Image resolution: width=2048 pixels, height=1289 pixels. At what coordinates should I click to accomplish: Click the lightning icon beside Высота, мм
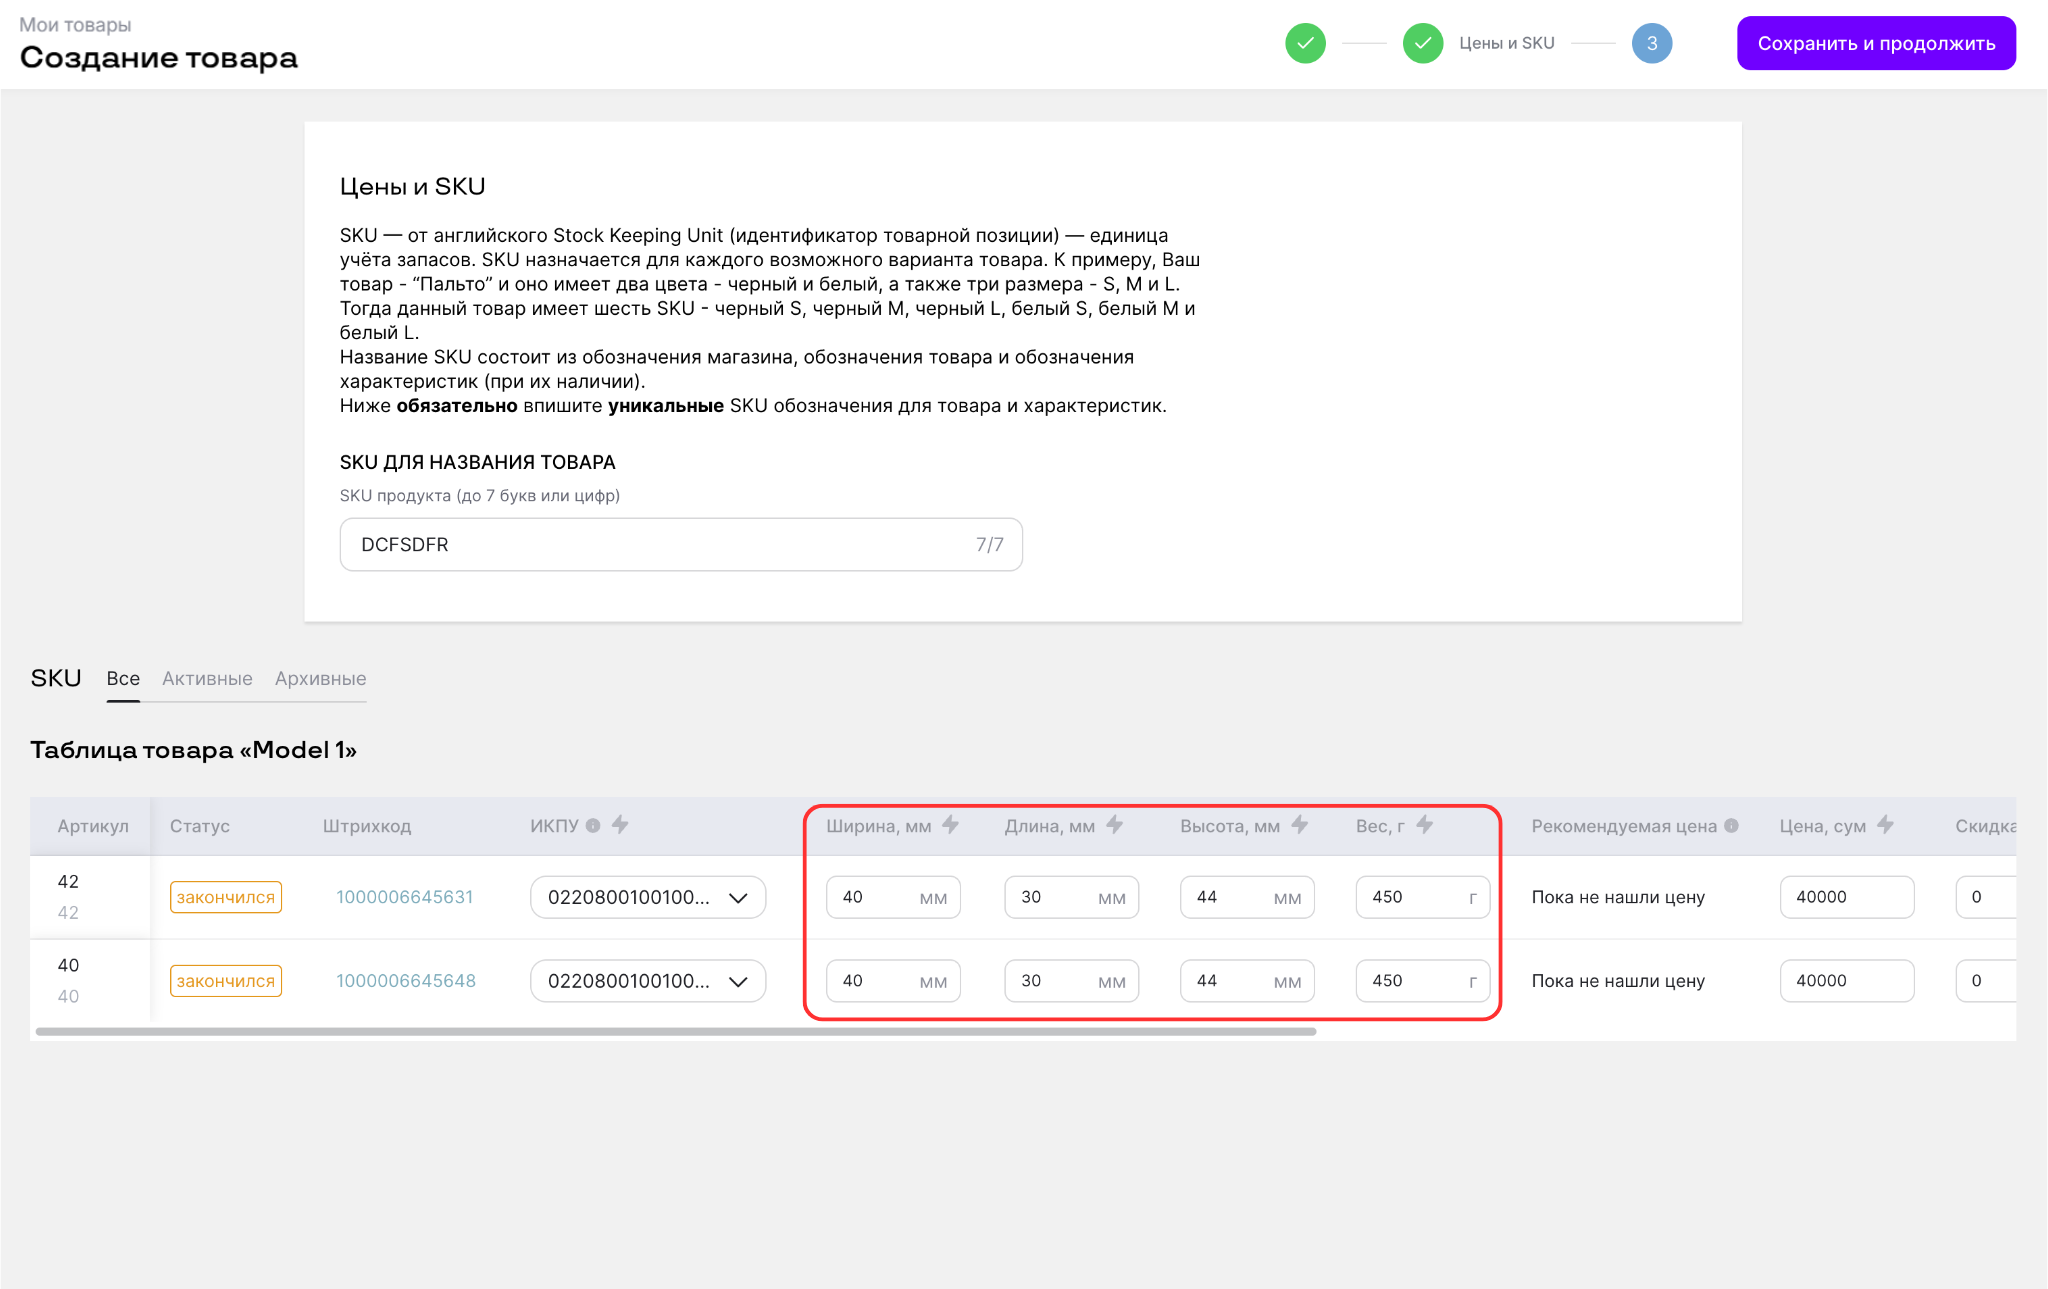click(1299, 825)
